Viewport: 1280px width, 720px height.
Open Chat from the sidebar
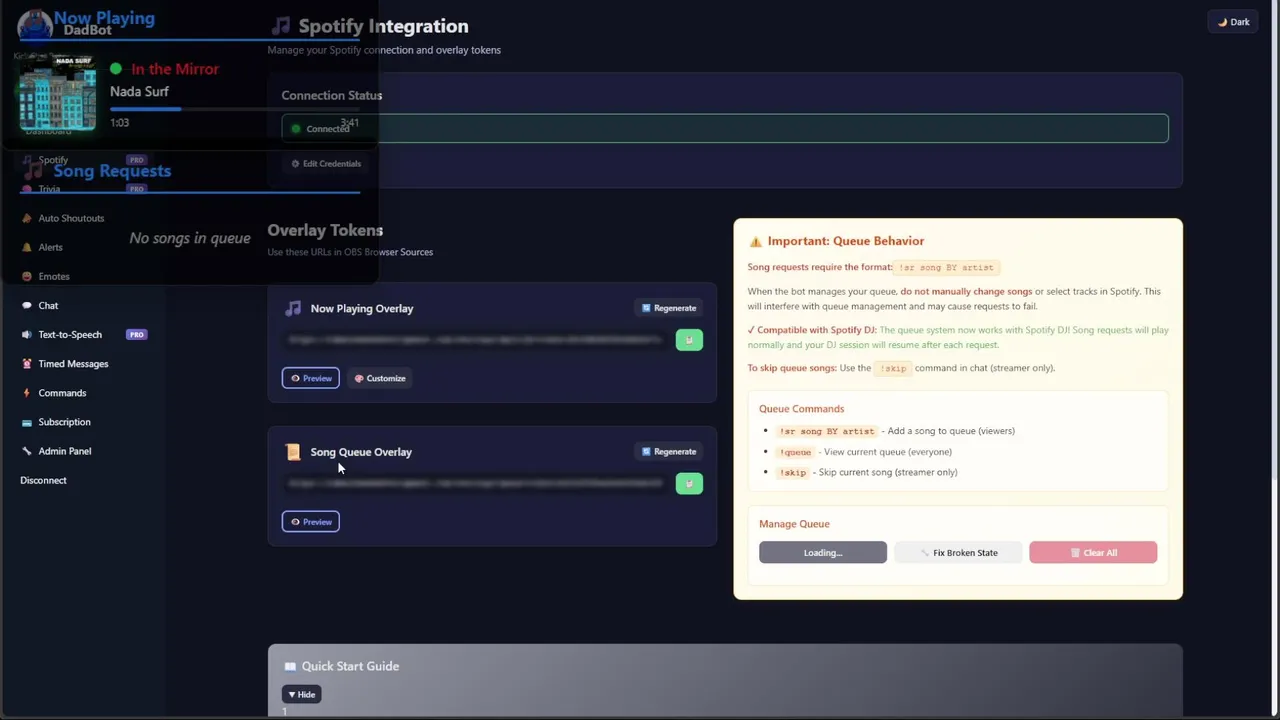48,305
